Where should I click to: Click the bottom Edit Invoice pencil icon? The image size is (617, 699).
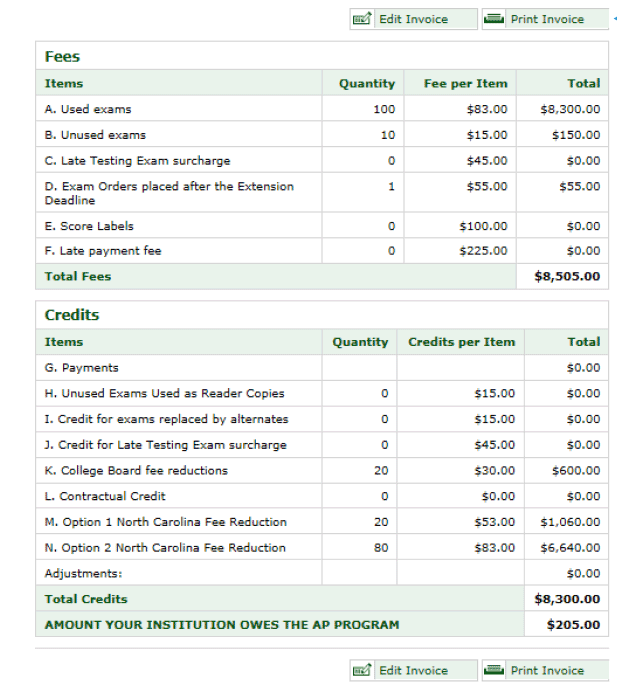tap(362, 670)
